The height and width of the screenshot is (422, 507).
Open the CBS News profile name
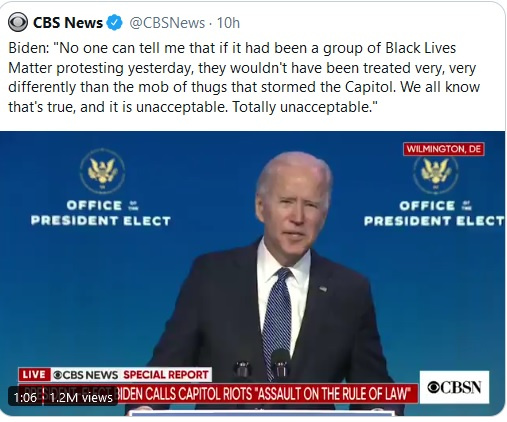click(x=68, y=23)
